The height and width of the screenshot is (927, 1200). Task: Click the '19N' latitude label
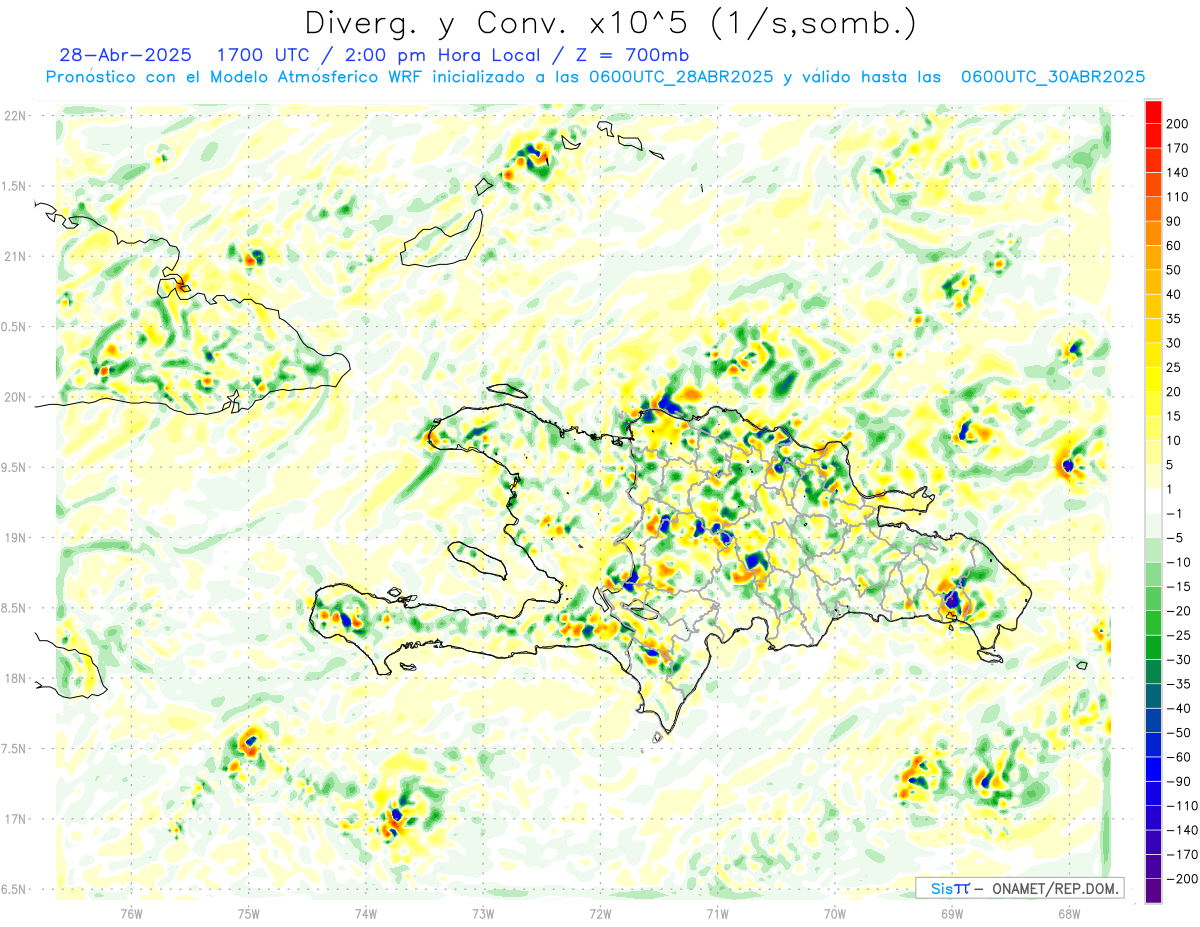16,538
